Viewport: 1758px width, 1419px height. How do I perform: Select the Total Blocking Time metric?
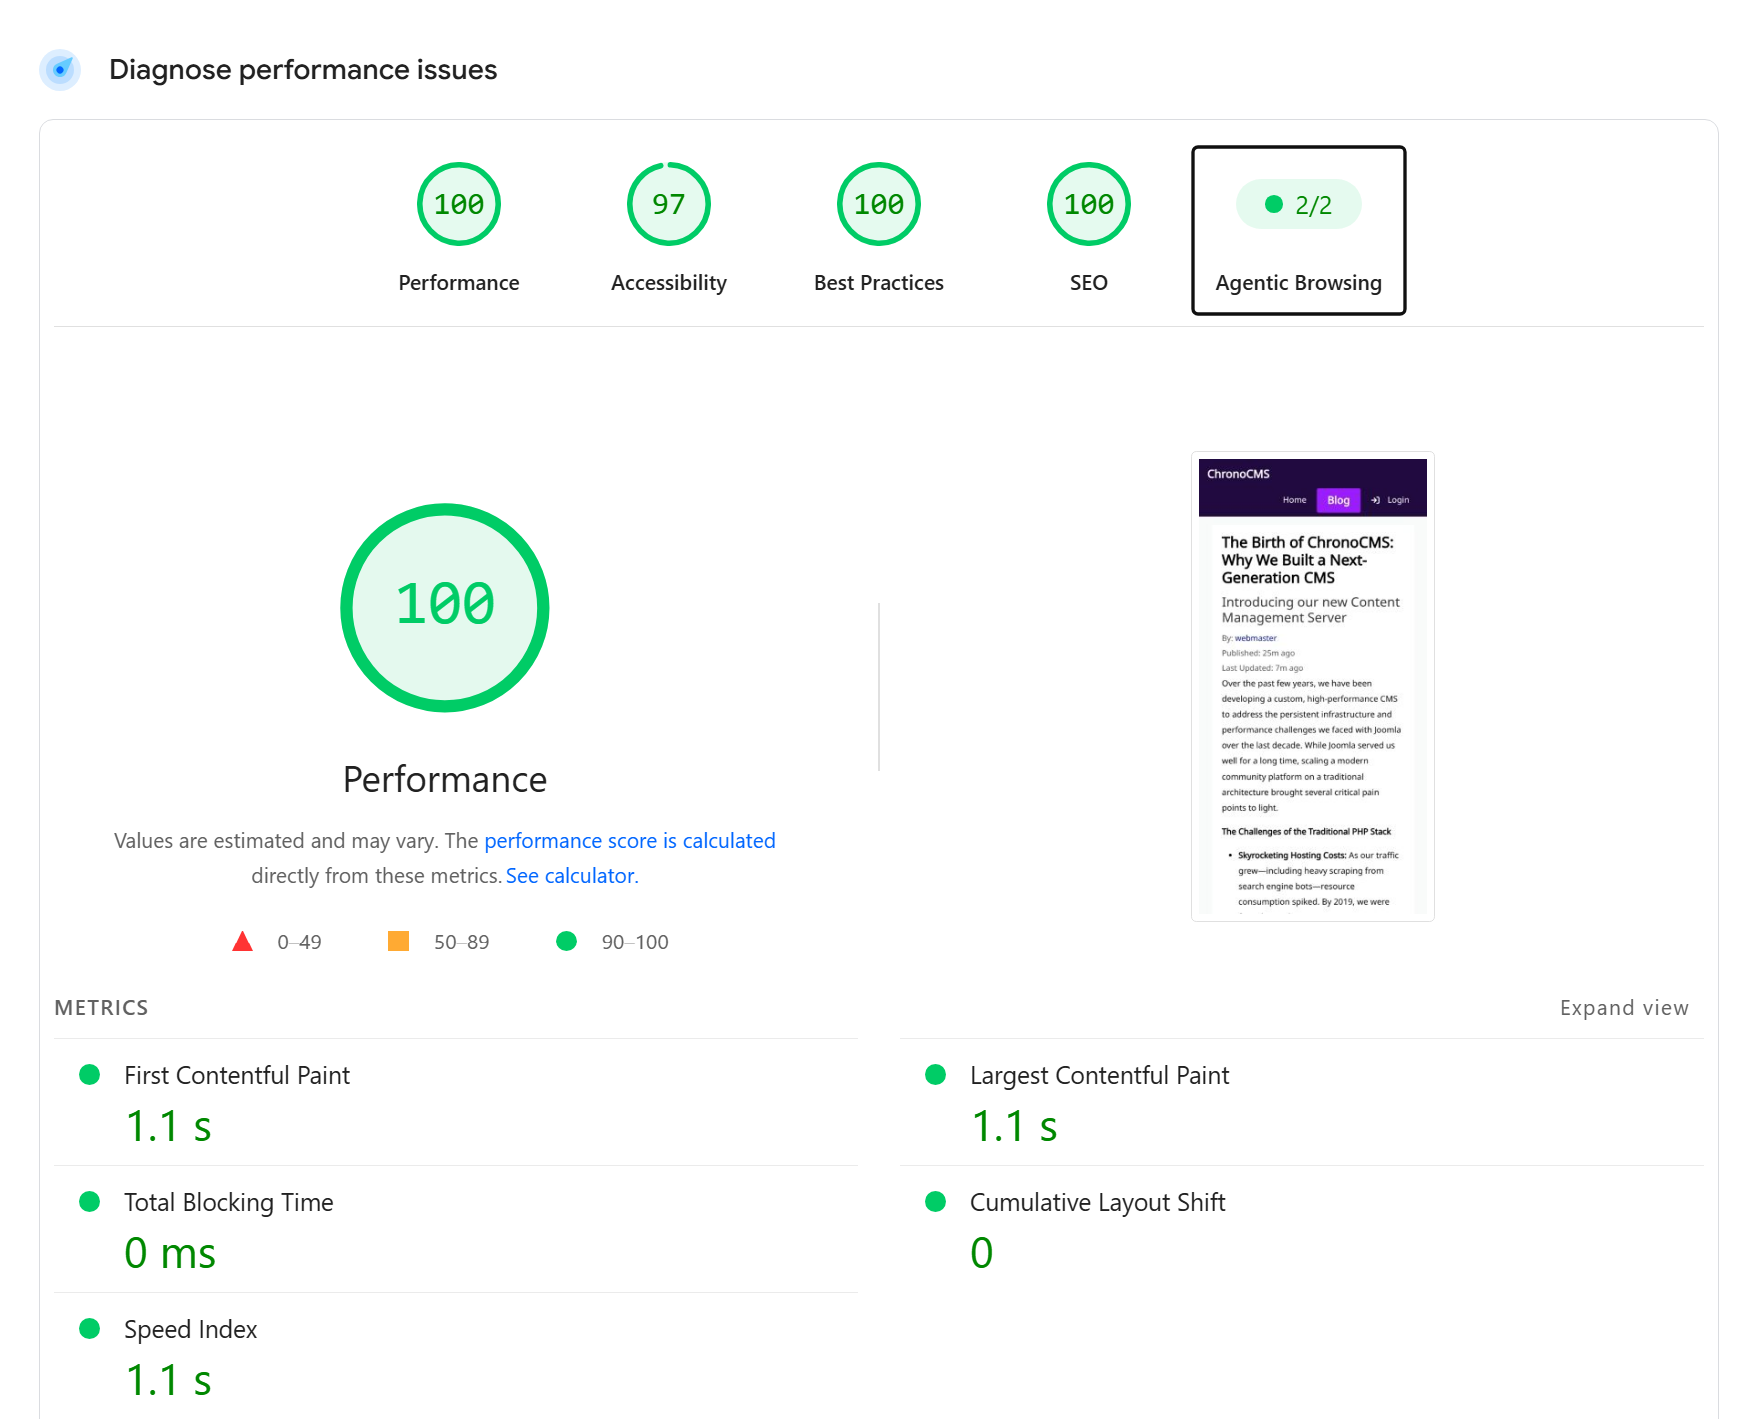[x=229, y=1202]
